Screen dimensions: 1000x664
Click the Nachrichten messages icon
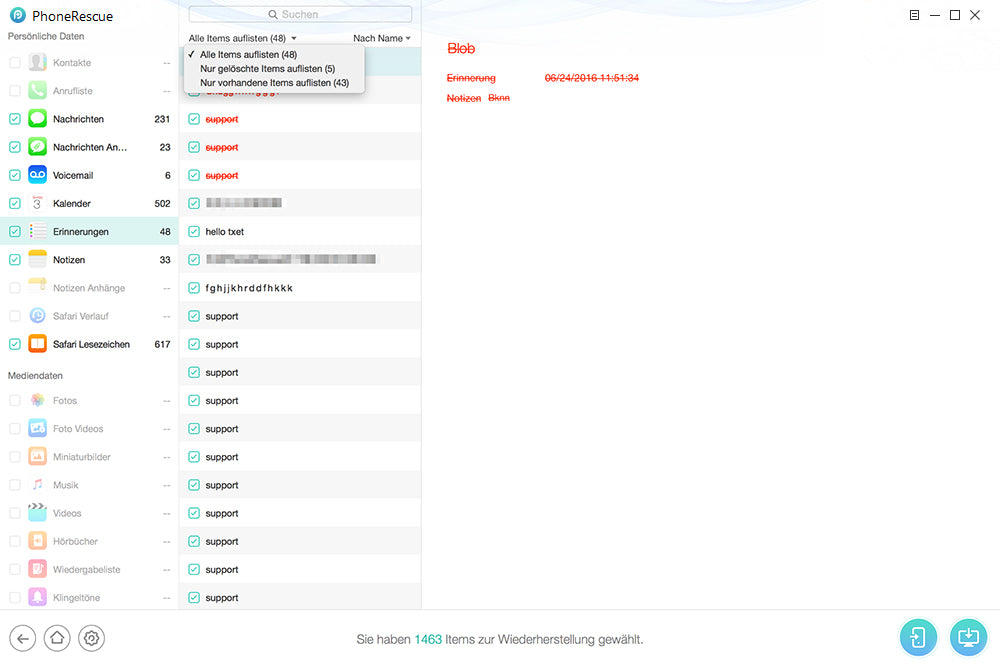pyautogui.click(x=38, y=119)
